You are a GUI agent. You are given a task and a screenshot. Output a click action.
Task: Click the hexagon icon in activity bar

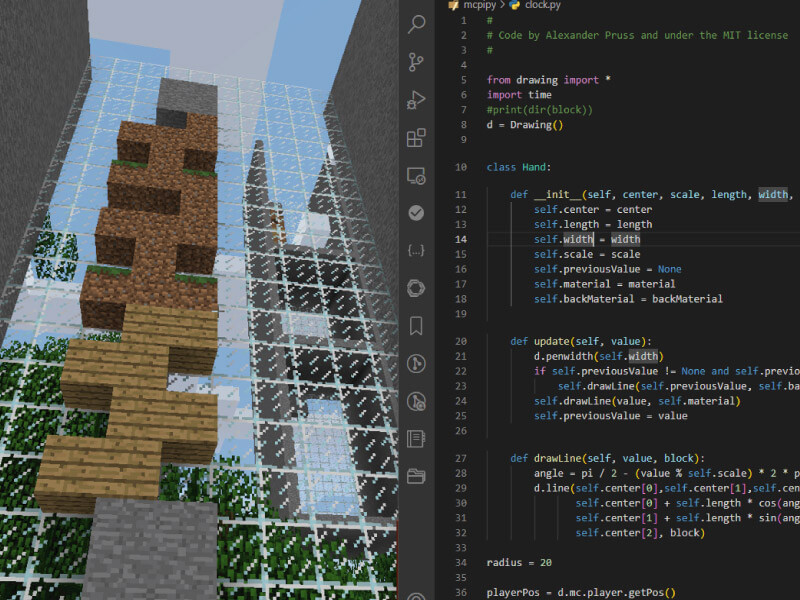[417, 288]
